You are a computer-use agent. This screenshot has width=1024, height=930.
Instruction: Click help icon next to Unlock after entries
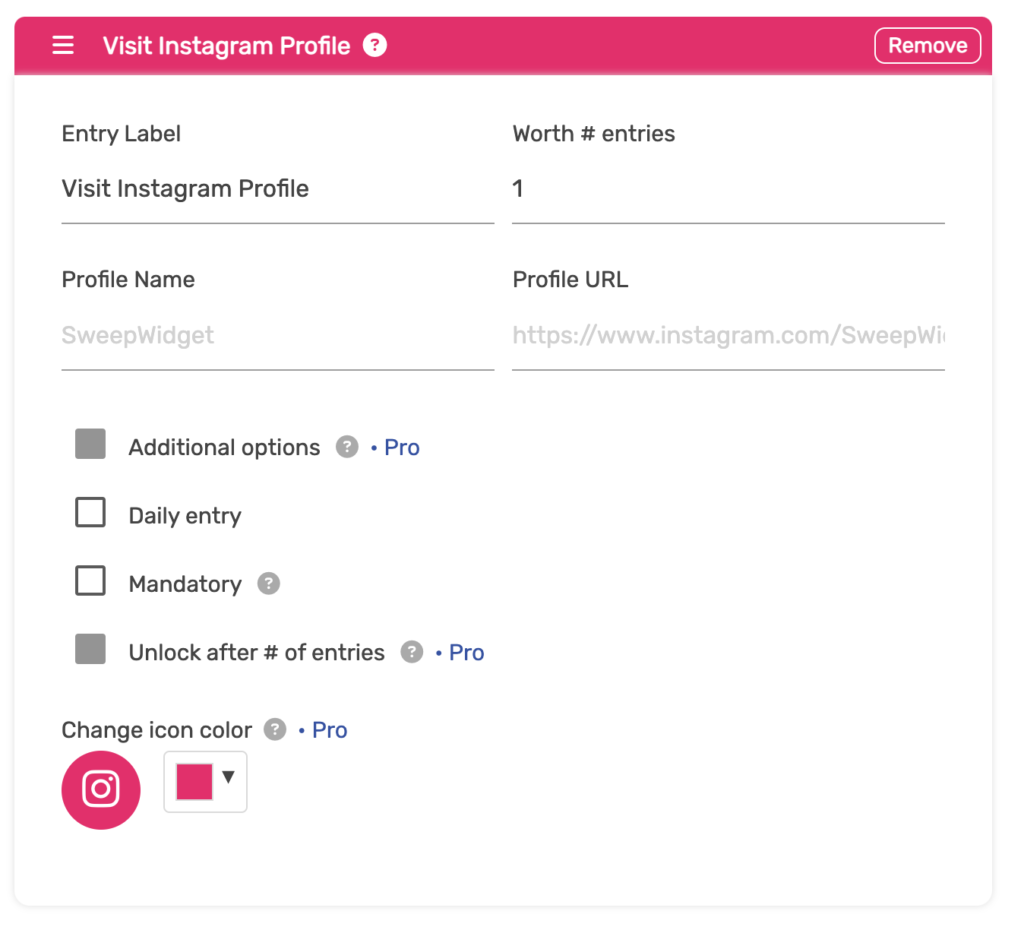[x=411, y=652]
